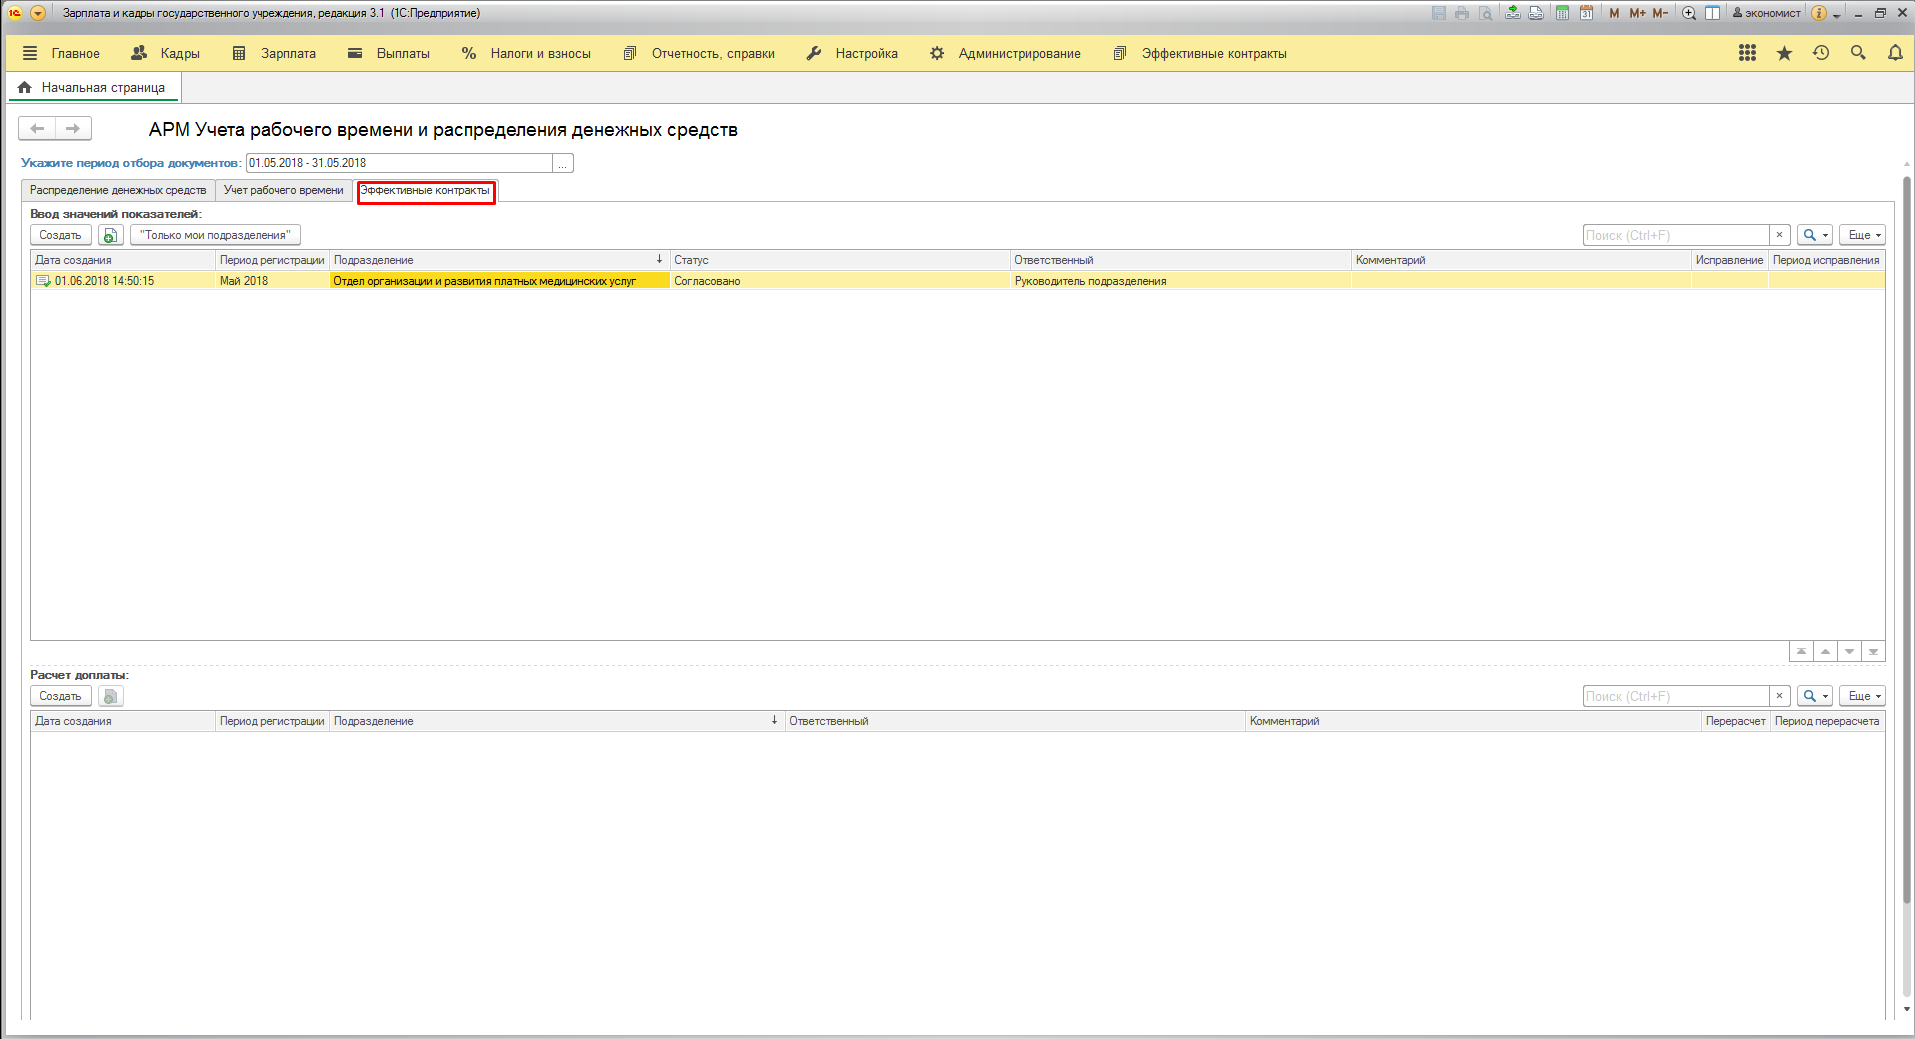Select the row dated 01.06.2018 14:50:15
The image size is (1915, 1039).
coord(104,281)
